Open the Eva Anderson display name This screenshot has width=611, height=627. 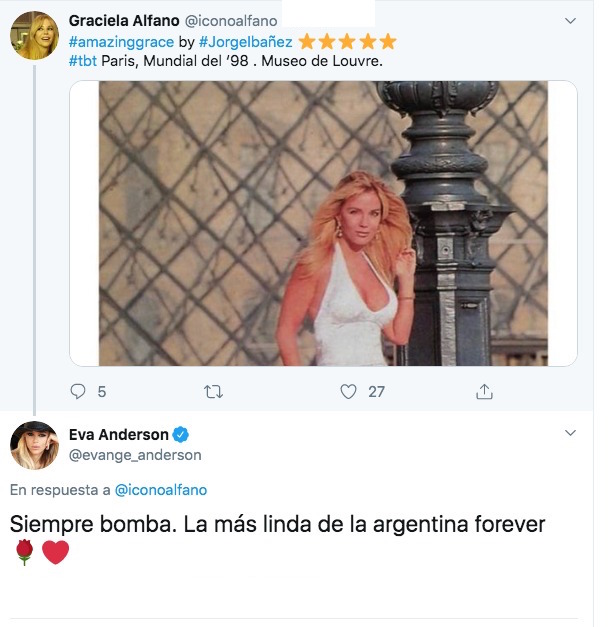tap(118, 434)
